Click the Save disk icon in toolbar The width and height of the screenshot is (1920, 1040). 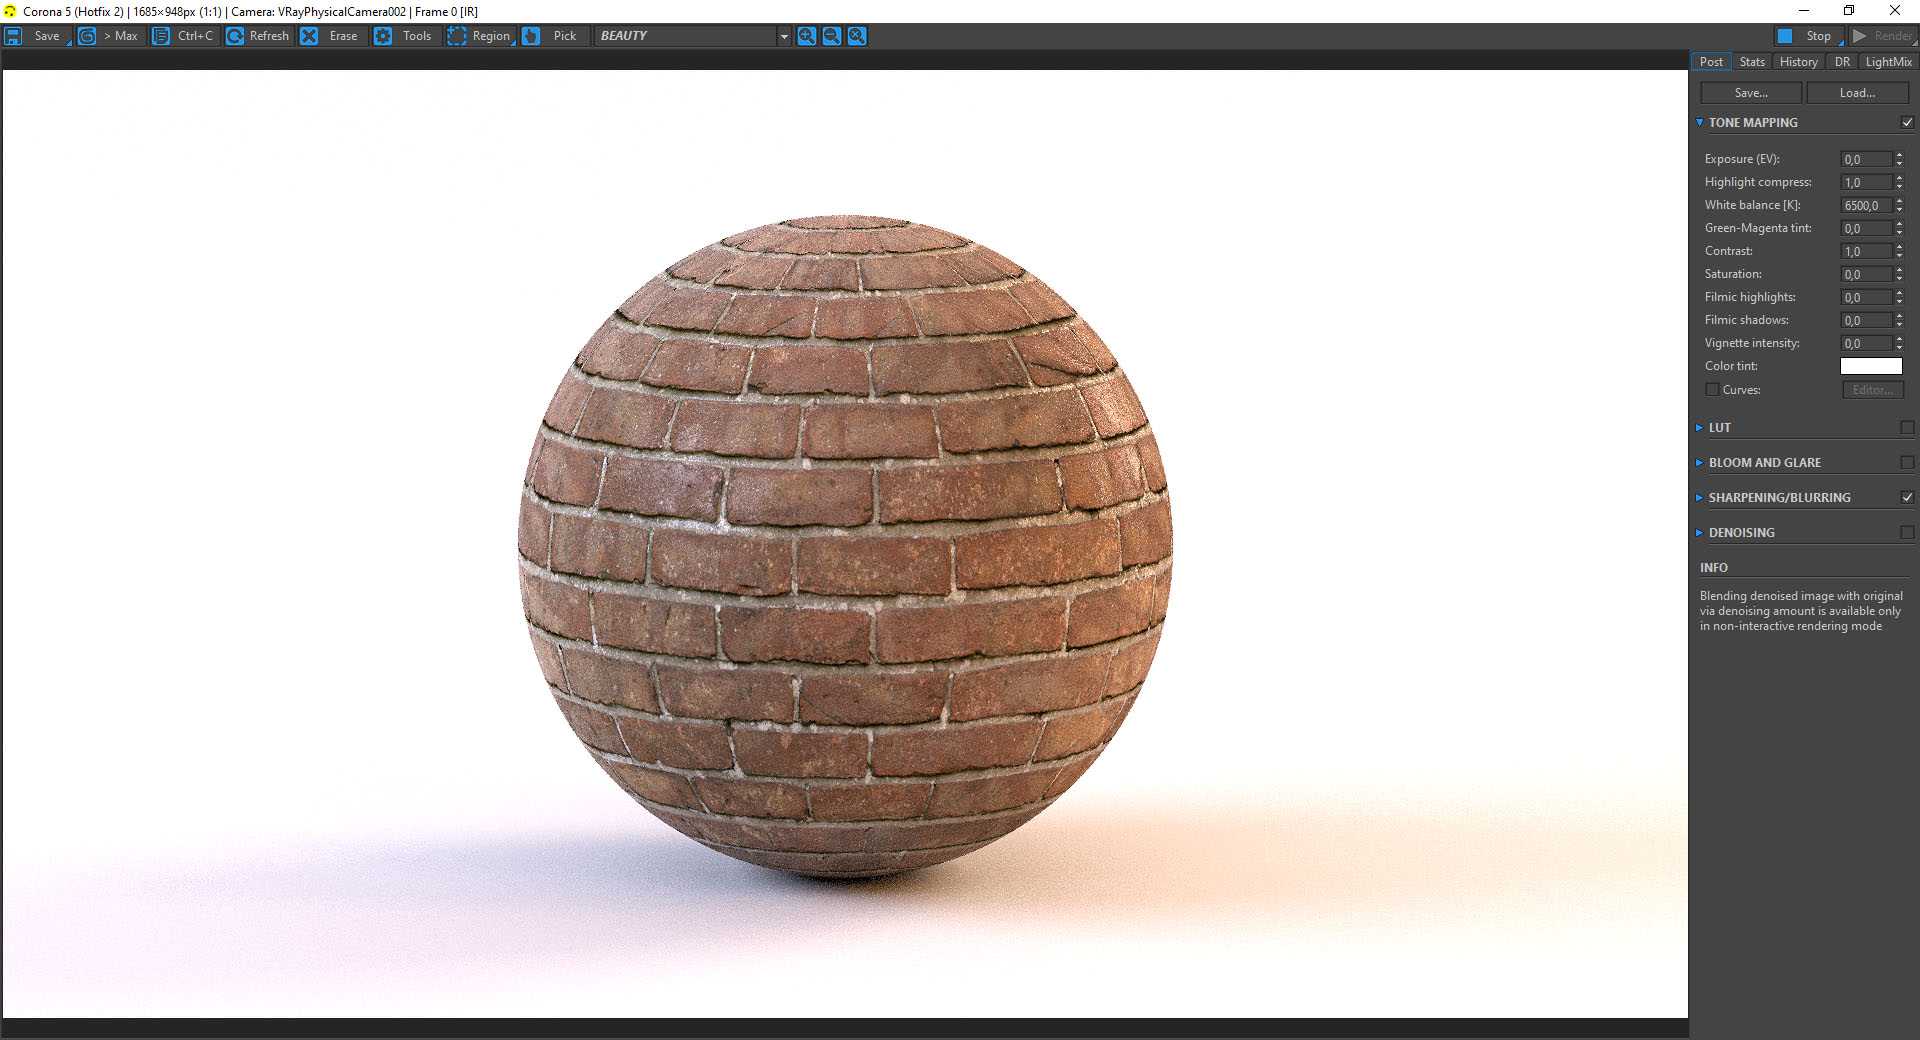14,36
